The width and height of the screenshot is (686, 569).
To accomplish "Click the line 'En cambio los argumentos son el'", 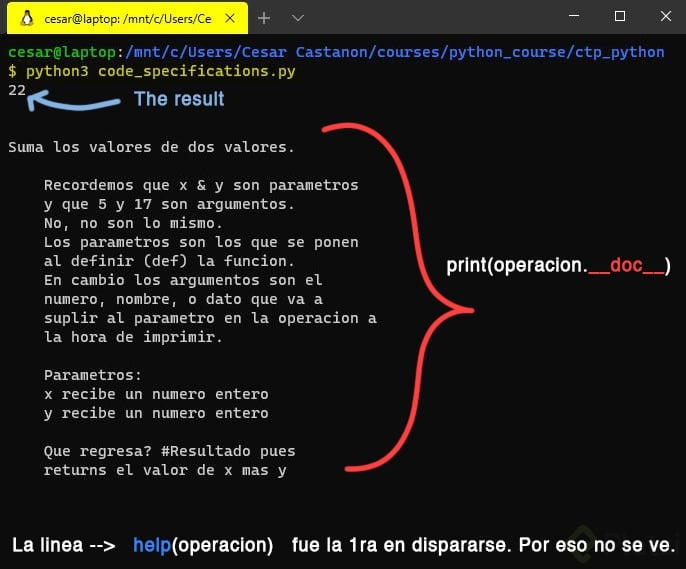I will tap(183, 280).
